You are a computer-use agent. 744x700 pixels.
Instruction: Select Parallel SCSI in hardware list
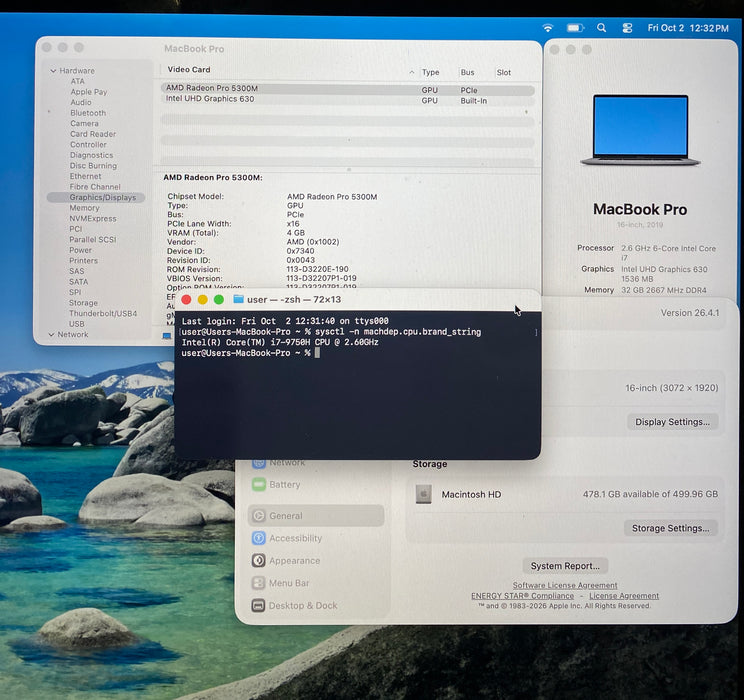tap(93, 239)
